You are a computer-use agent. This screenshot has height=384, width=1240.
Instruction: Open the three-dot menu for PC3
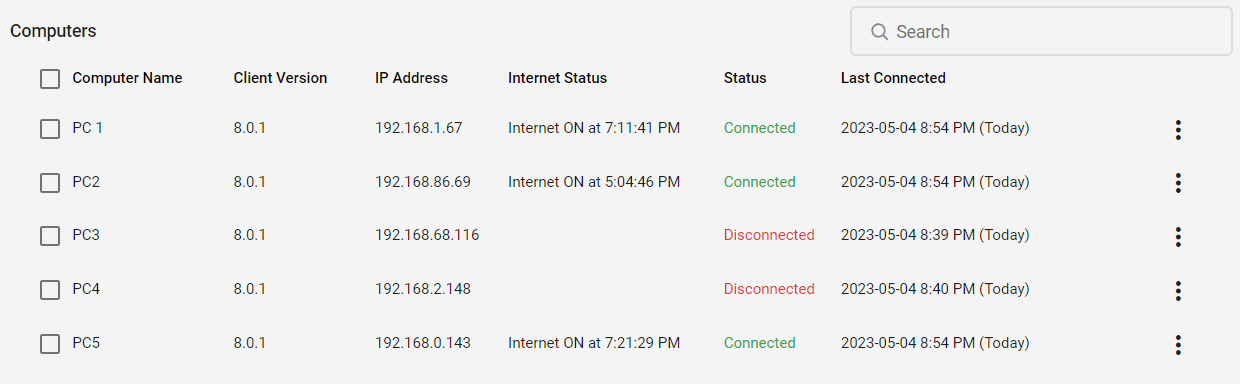(1178, 237)
